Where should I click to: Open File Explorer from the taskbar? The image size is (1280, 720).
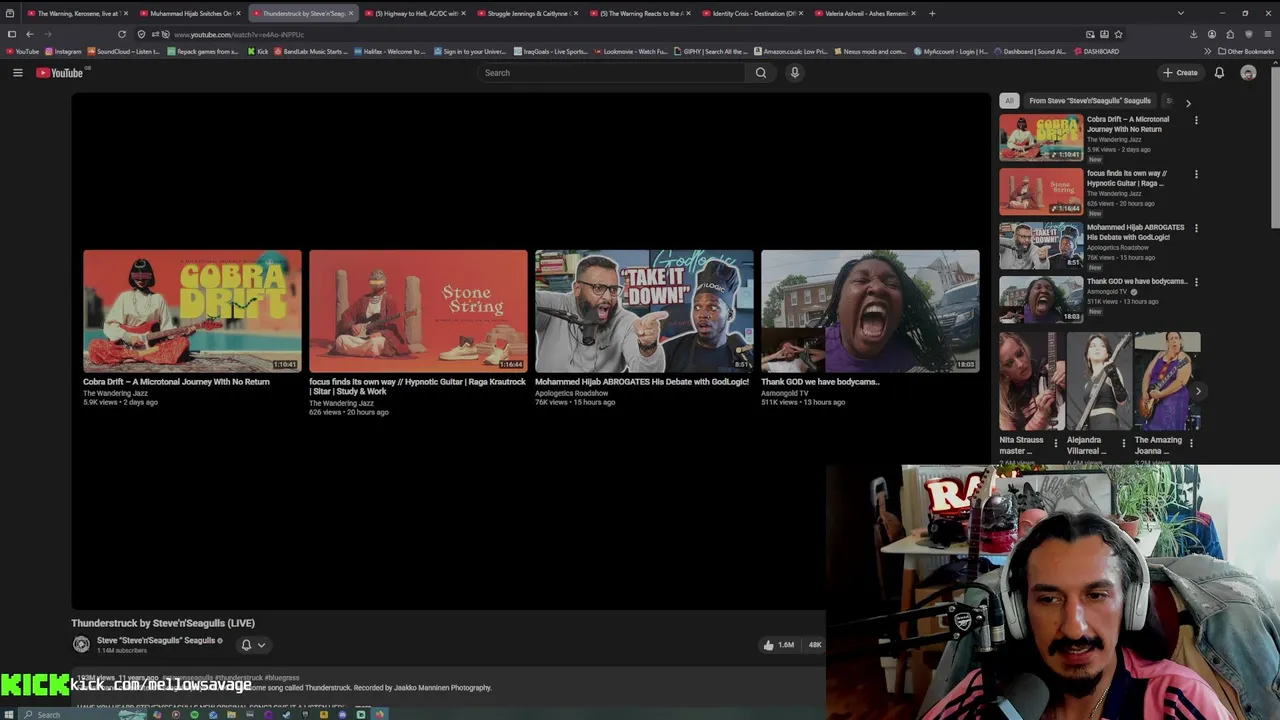pyautogui.click(x=231, y=714)
